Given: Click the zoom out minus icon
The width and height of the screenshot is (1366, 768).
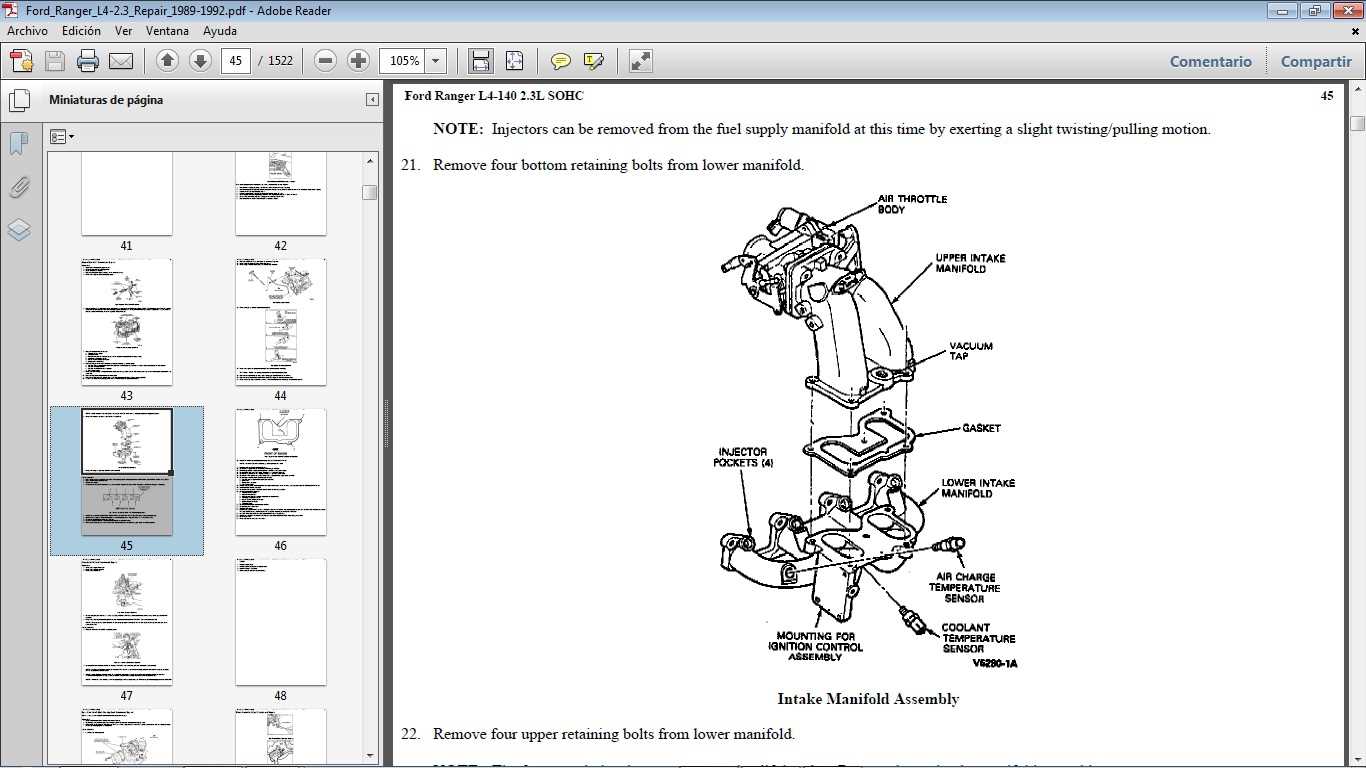Looking at the screenshot, I should tap(325, 61).
